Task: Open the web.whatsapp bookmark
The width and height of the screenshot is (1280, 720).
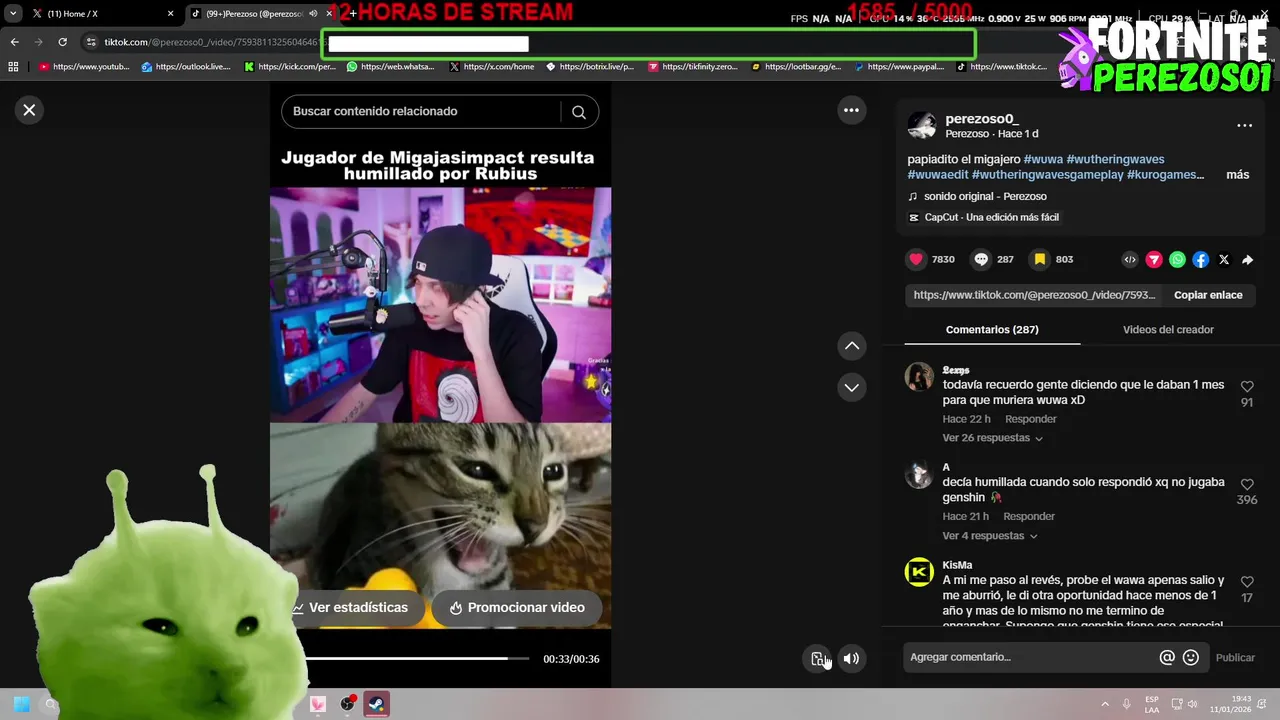Action: (391, 67)
